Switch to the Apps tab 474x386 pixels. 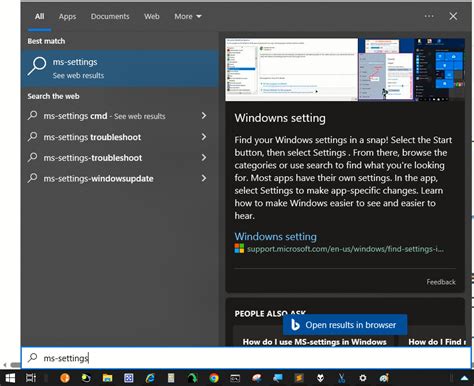click(x=67, y=16)
